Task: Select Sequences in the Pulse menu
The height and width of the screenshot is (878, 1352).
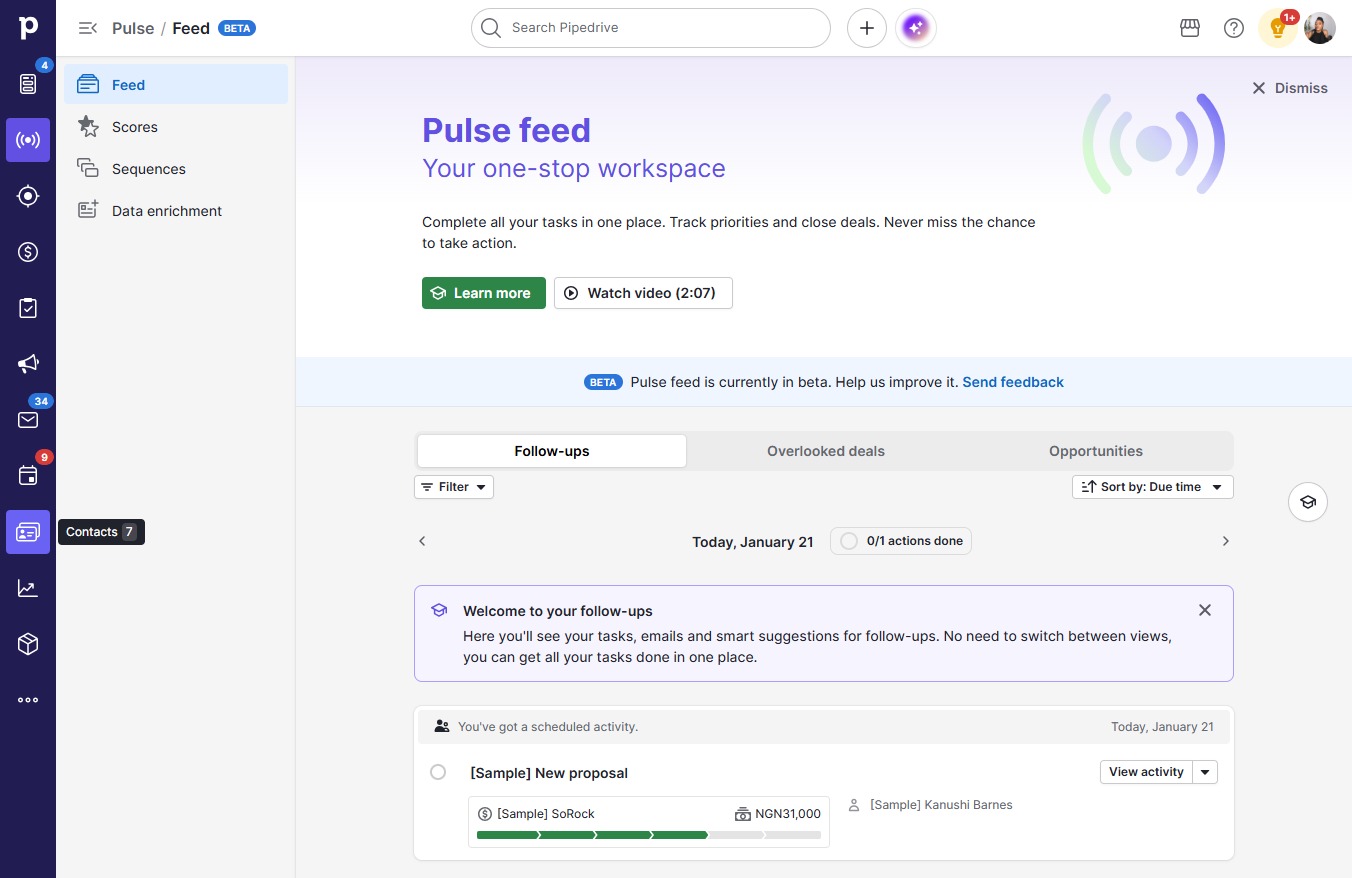Action: [x=176, y=169]
